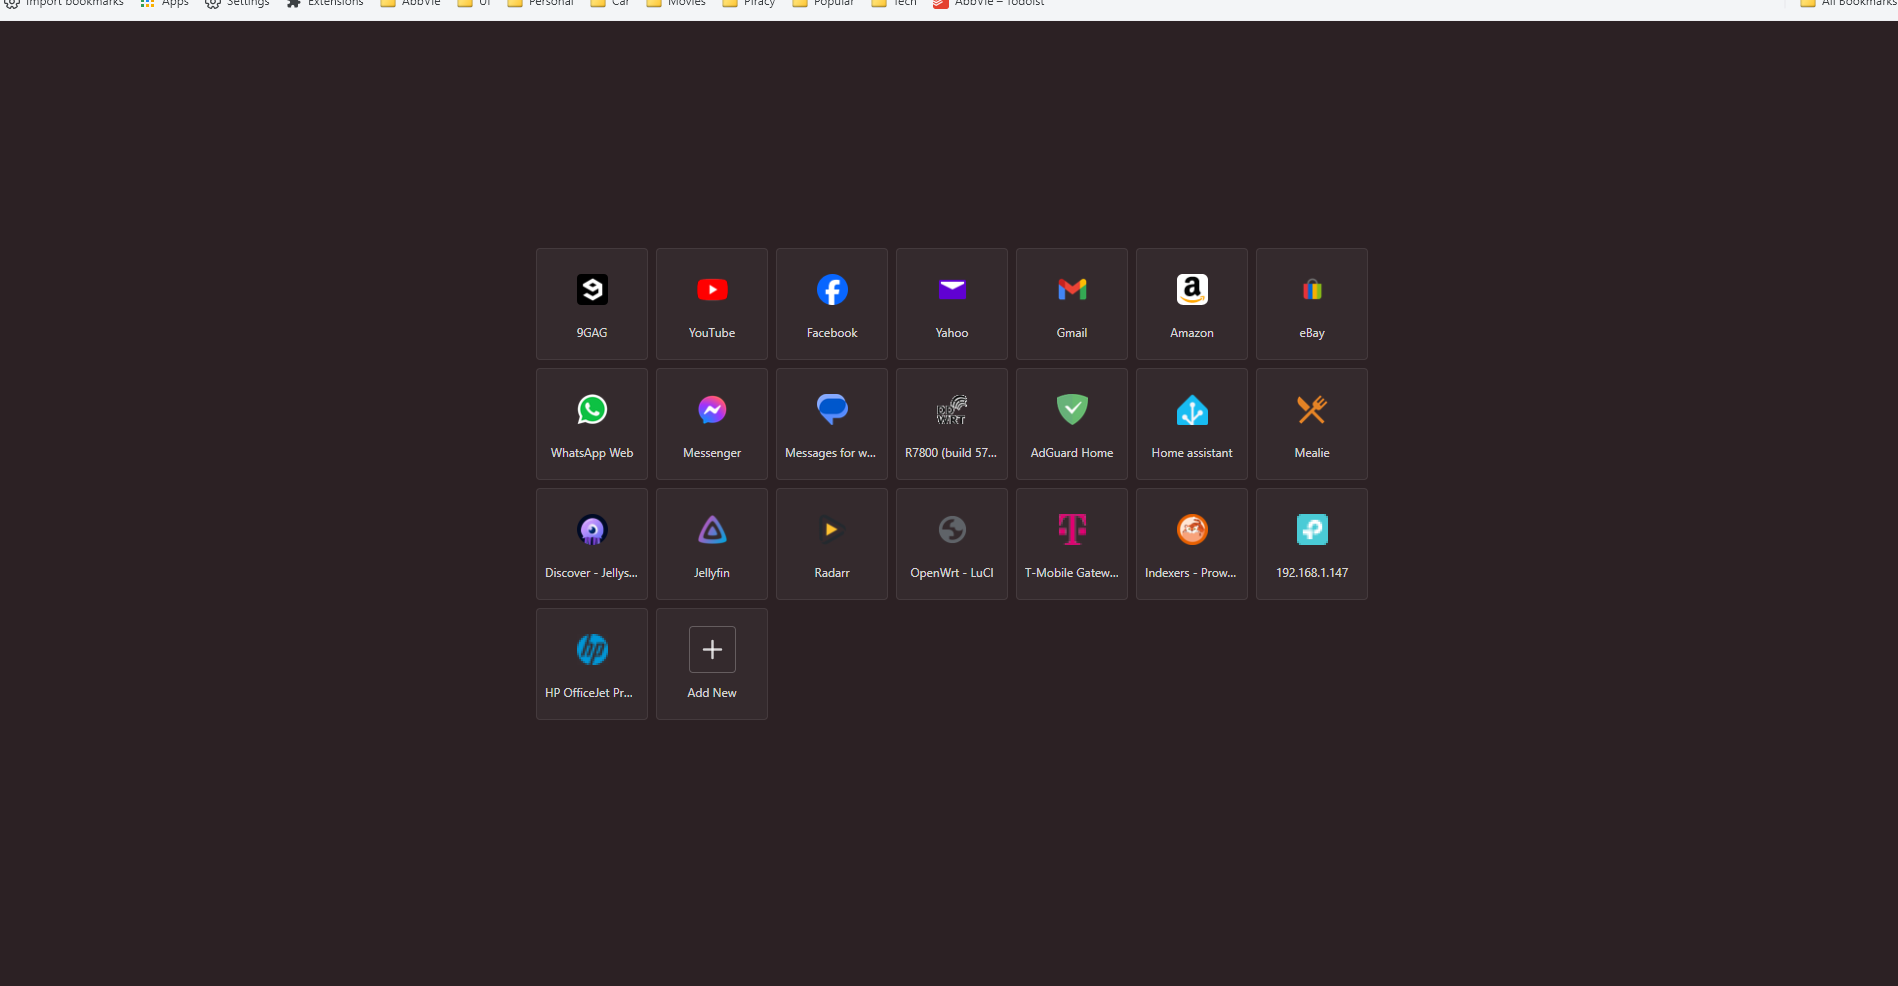This screenshot has height=986, width=1898.
Task: Go to the Facebook shortcut
Action: point(832,304)
